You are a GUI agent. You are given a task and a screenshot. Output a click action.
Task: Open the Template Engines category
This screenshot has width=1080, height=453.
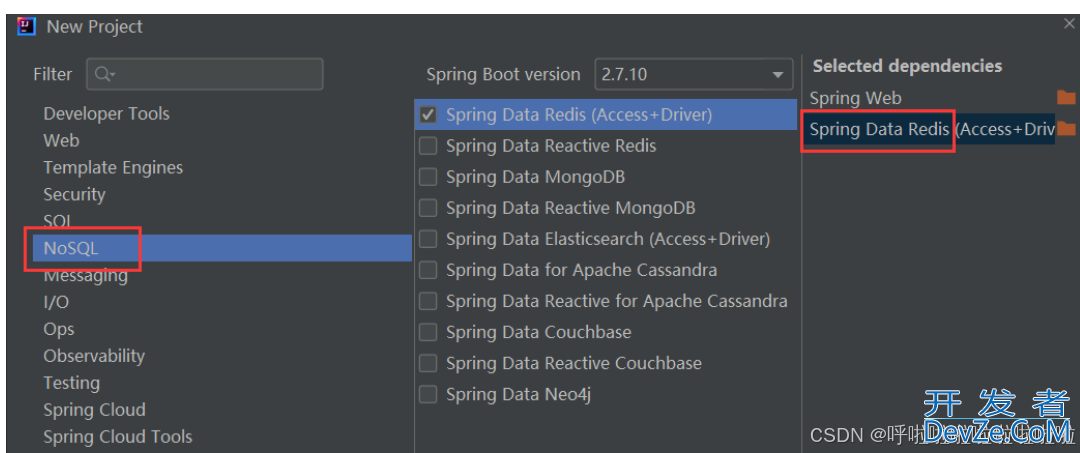pos(114,167)
